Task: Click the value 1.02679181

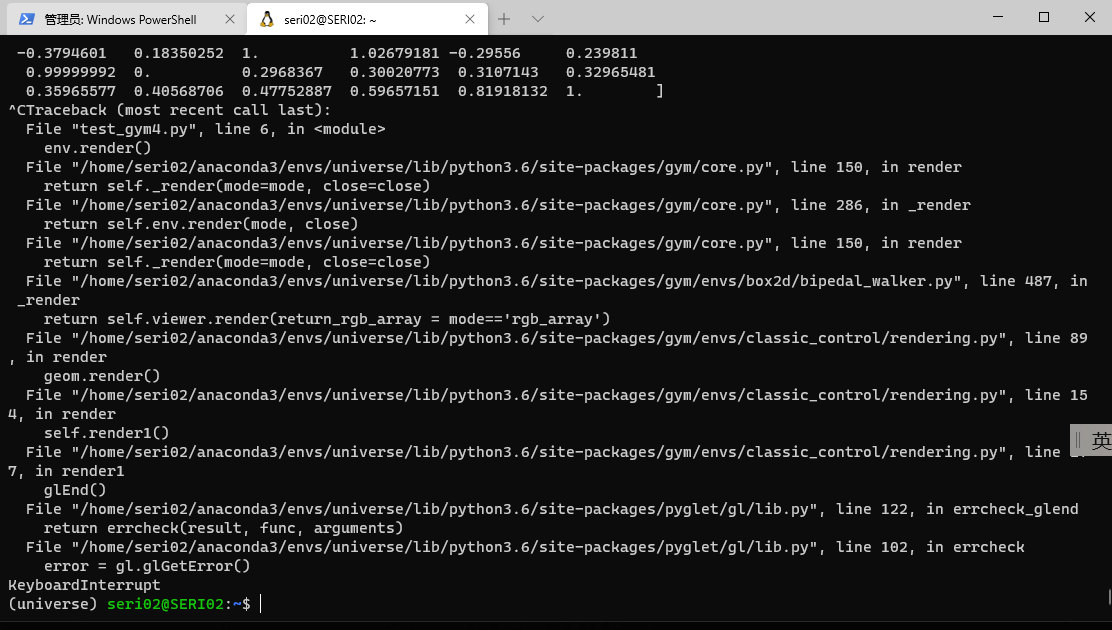Action: (394, 53)
